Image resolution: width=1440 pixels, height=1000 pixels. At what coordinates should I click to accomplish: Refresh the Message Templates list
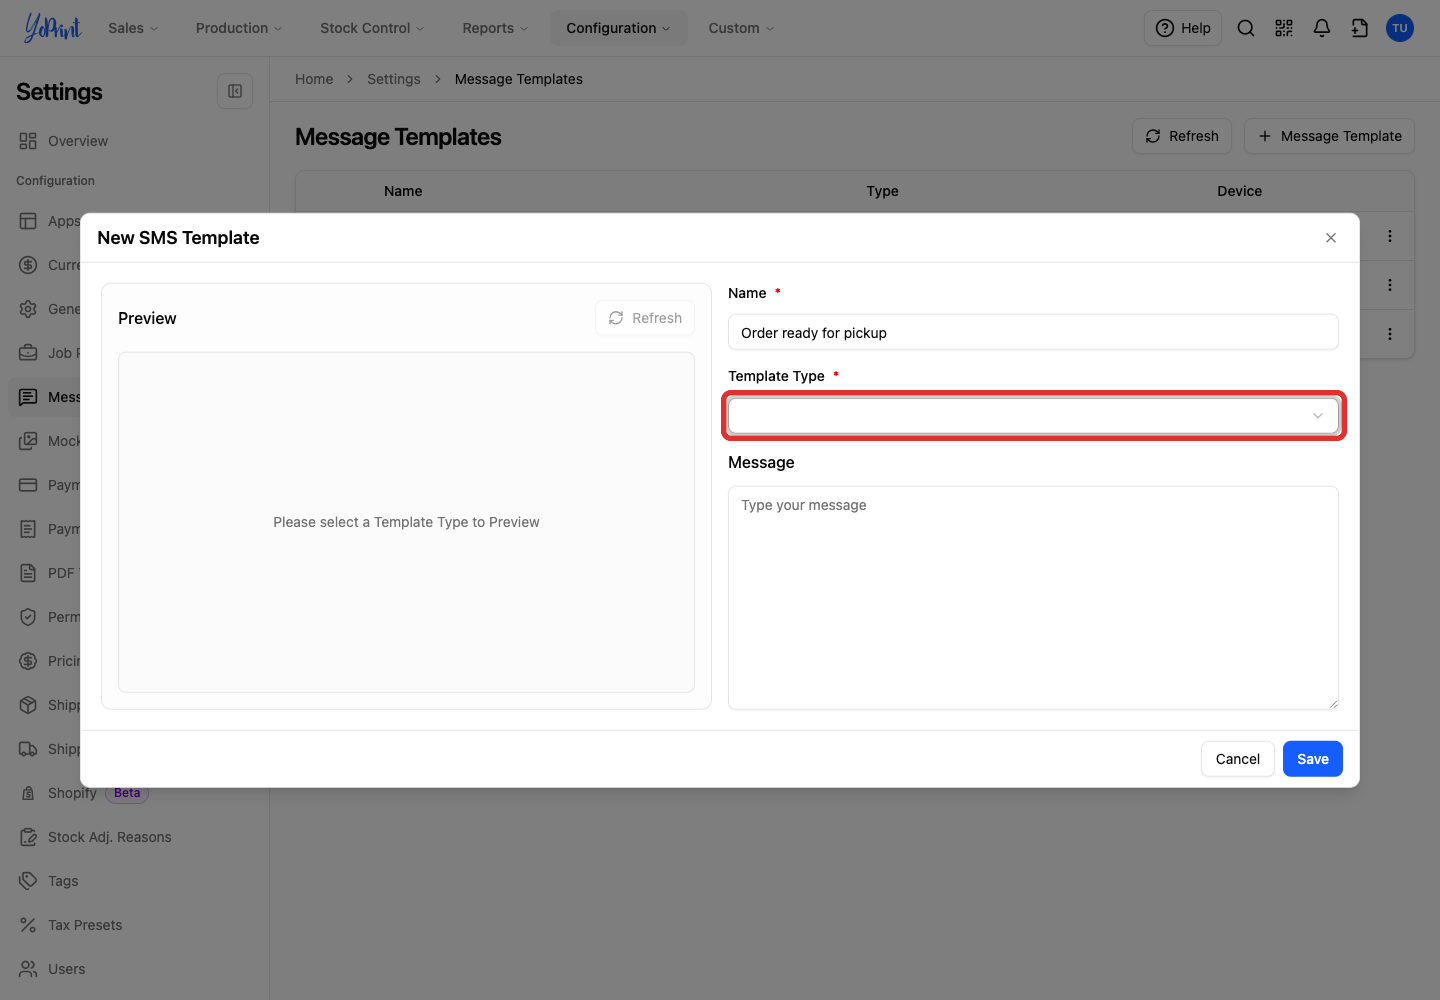click(x=1182, y=136)
